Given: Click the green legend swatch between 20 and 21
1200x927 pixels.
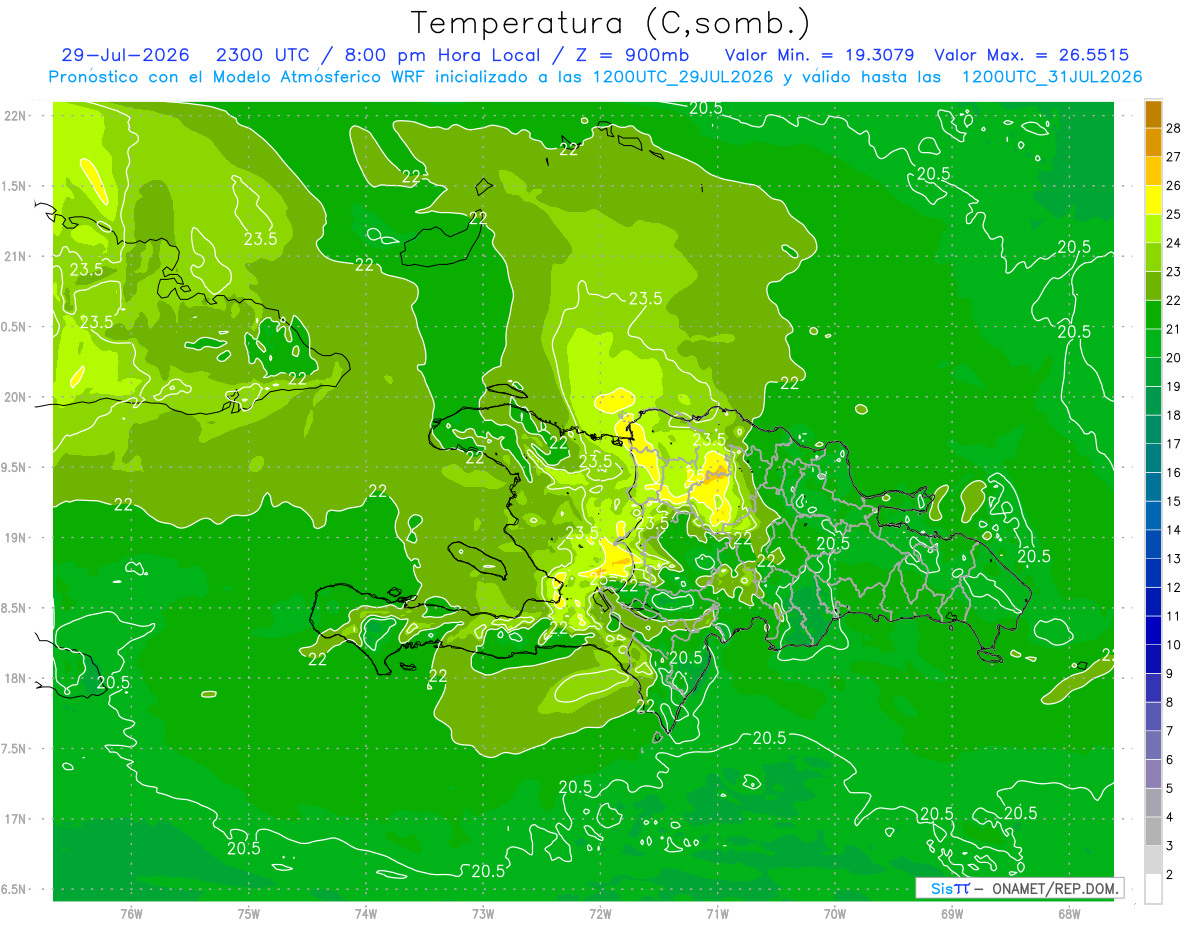Looking at the screenshot, I should (1153, 343).
